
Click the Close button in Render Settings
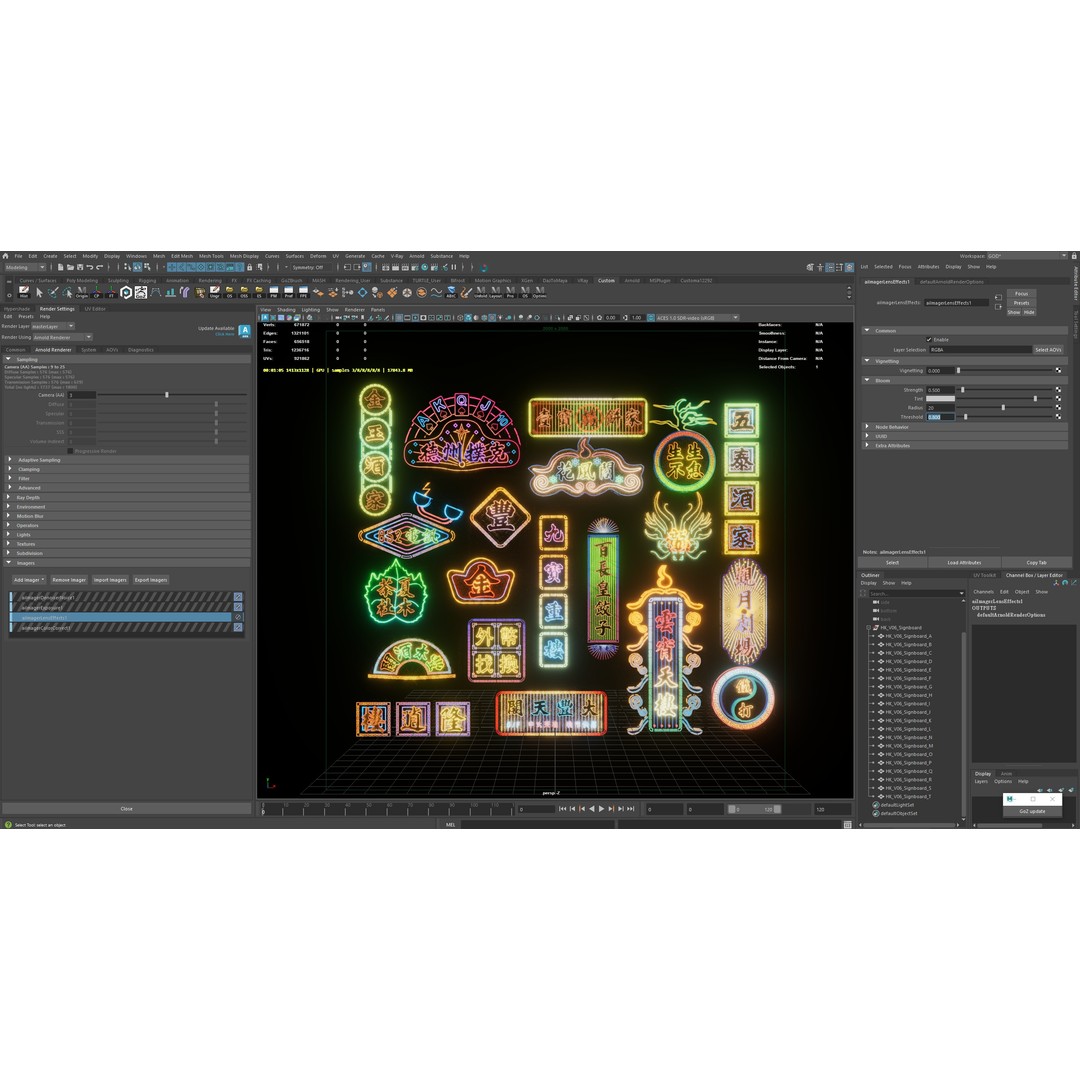(127, 809)
